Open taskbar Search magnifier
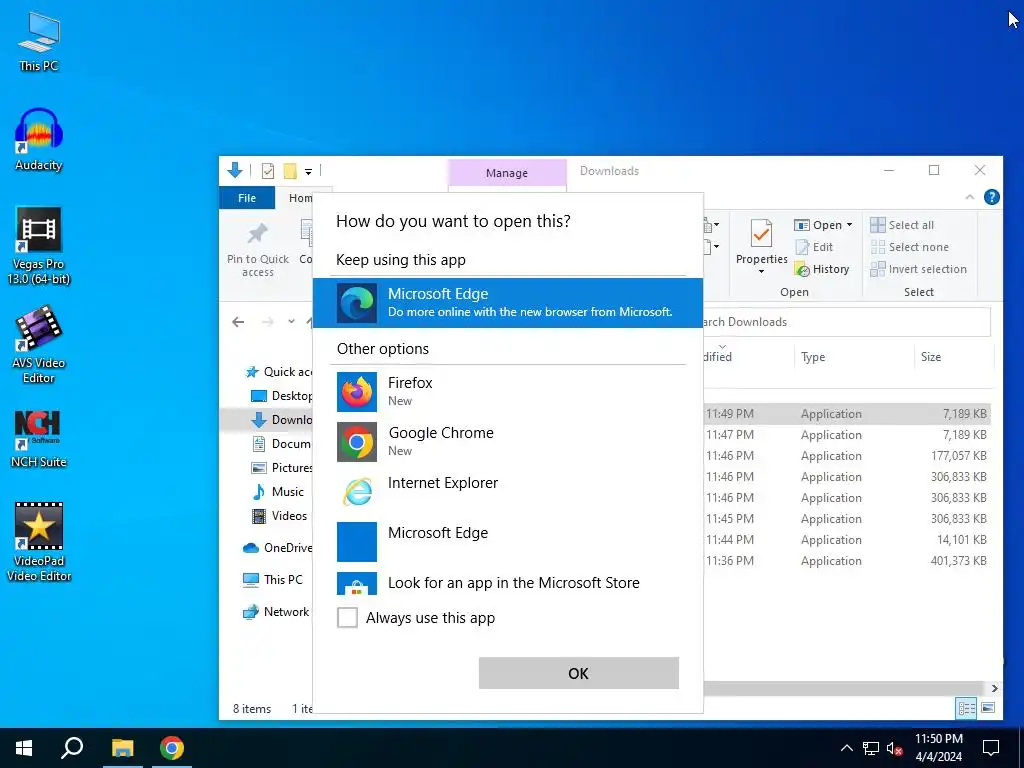This screenshot has height=768, width=1024. pyautogui.click(x=72, y=748)
